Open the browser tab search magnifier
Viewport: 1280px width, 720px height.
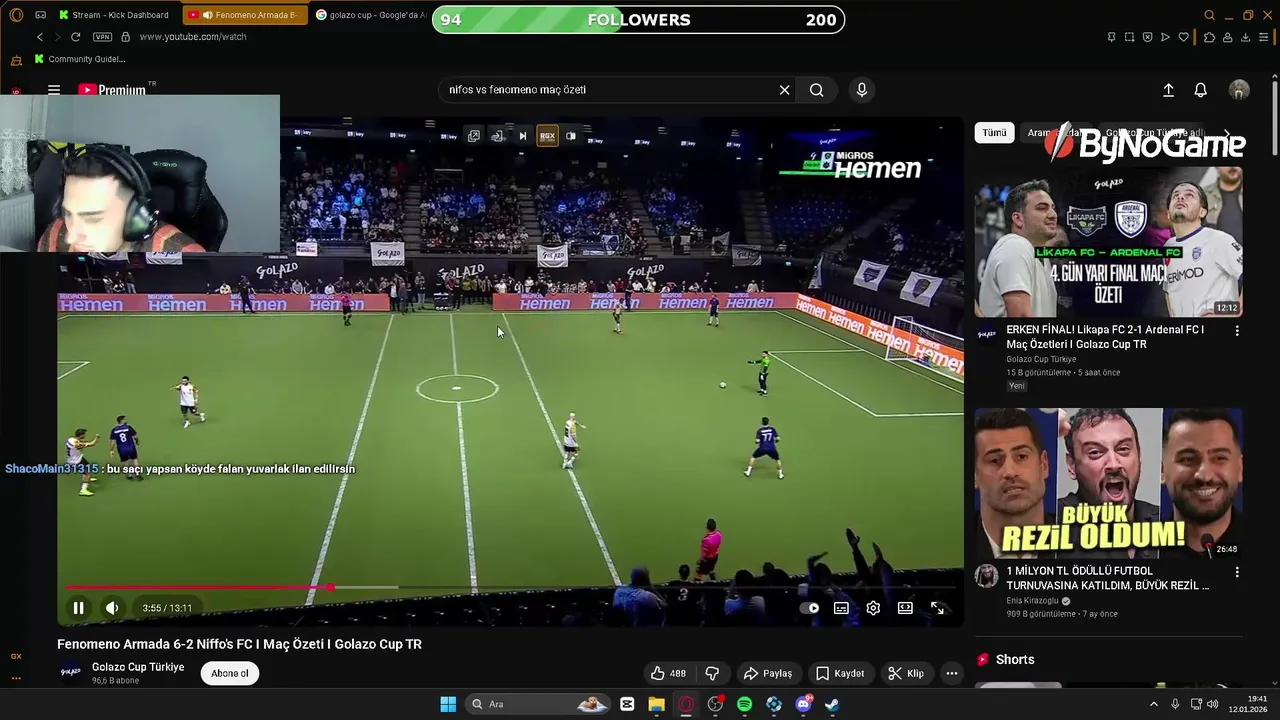[x=1209, y=15]
